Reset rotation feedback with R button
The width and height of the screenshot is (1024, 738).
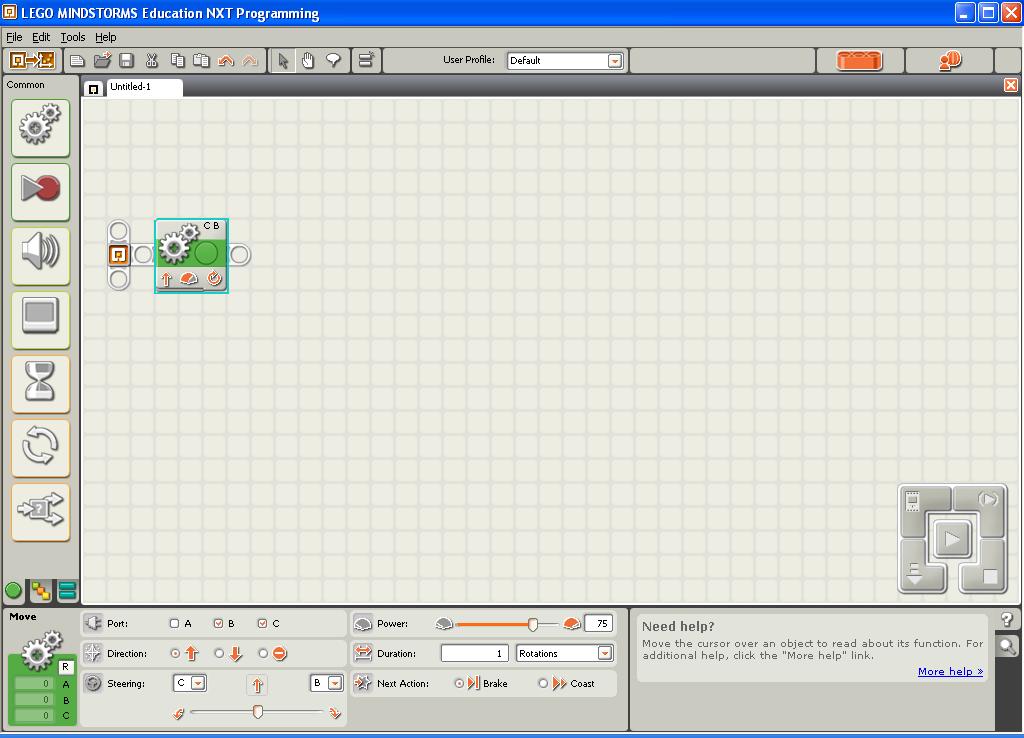click(x=65, y=667)
